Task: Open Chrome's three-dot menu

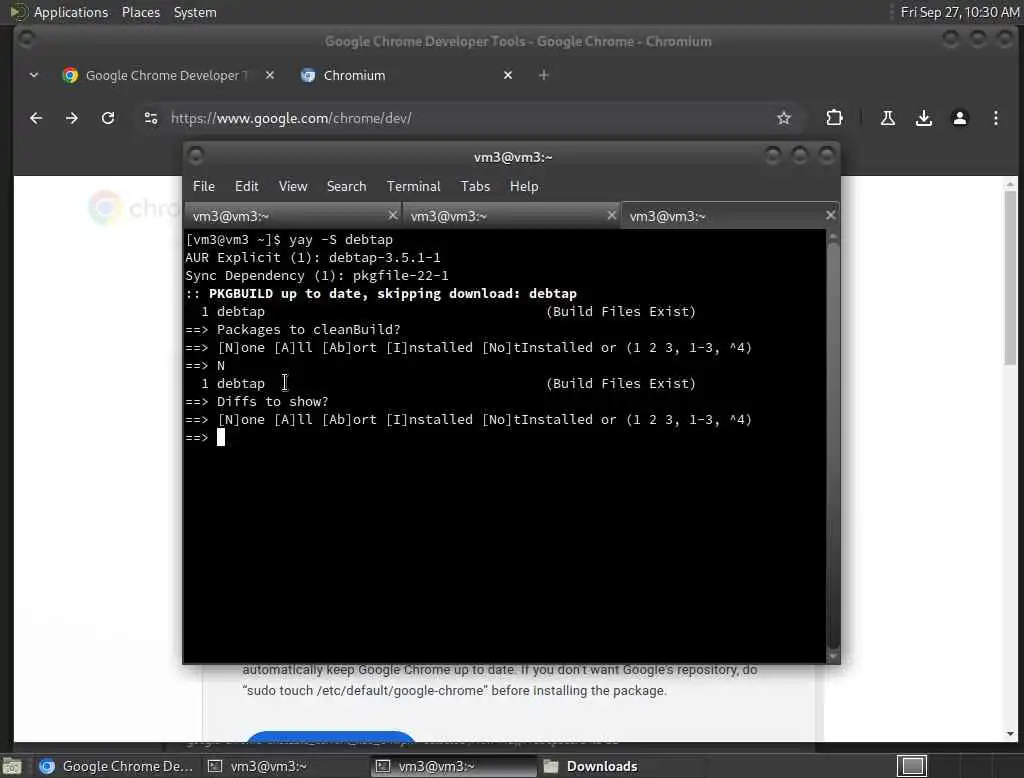Action: click(x=995, y=118)
